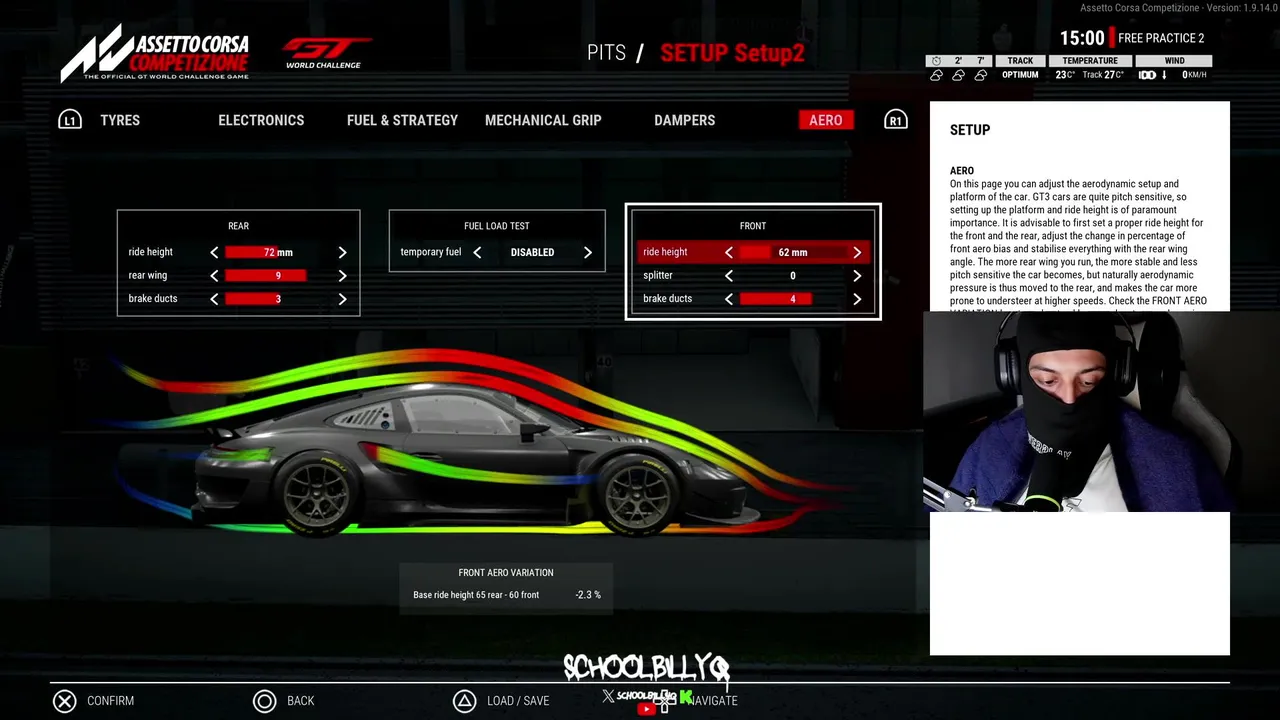Open the Fuel & Strategy tab
This screenshot has width=1280, height=720.
tap(402, 120)
